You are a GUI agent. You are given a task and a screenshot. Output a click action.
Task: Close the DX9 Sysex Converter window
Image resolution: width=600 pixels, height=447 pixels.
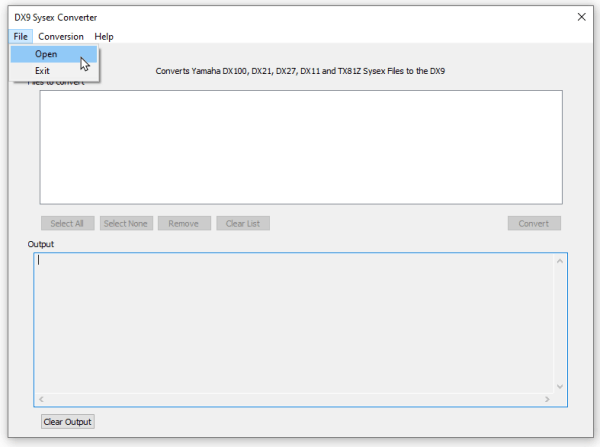tap(581, 16)
